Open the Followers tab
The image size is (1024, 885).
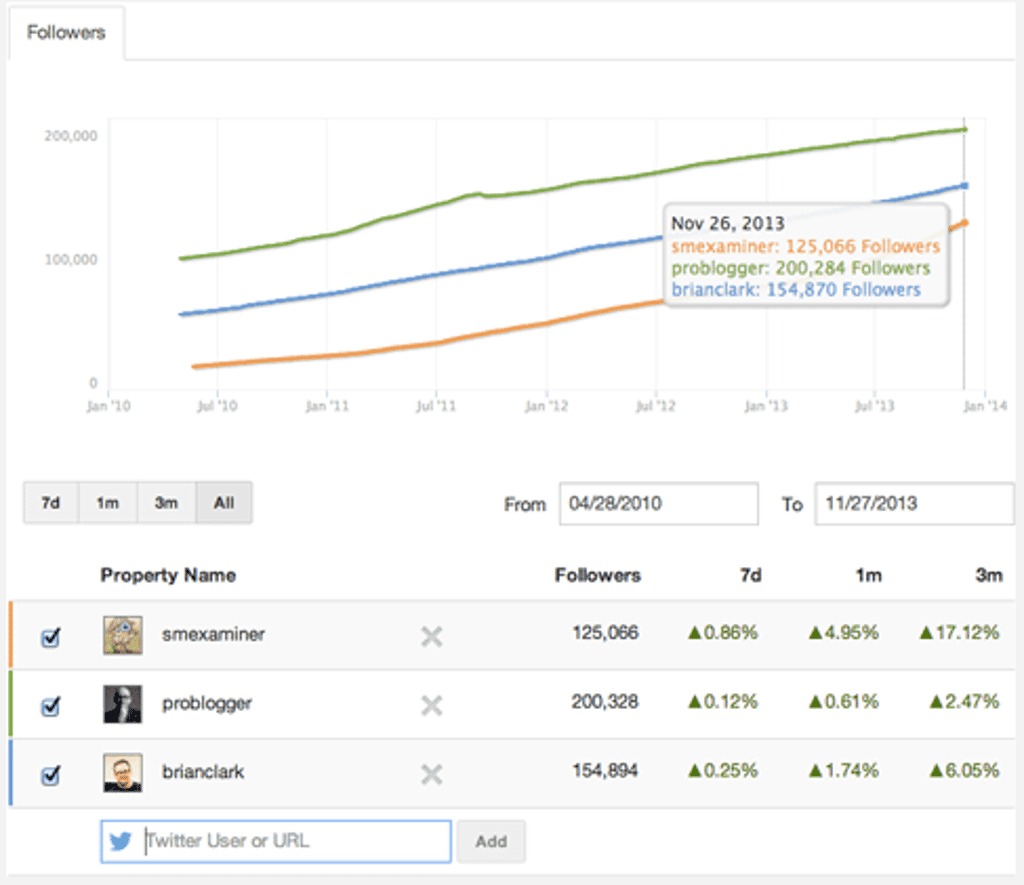pos(66,33)
